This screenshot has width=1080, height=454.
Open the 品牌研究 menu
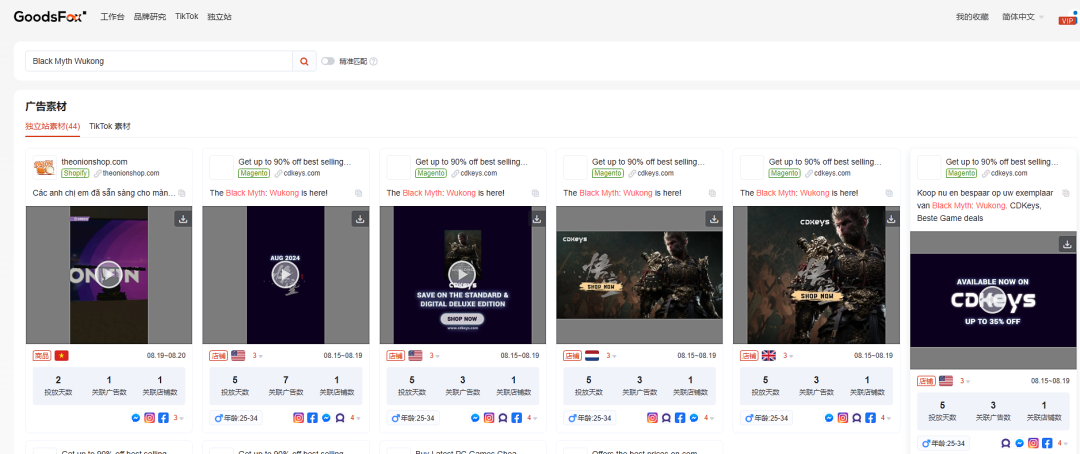point(149,17)
